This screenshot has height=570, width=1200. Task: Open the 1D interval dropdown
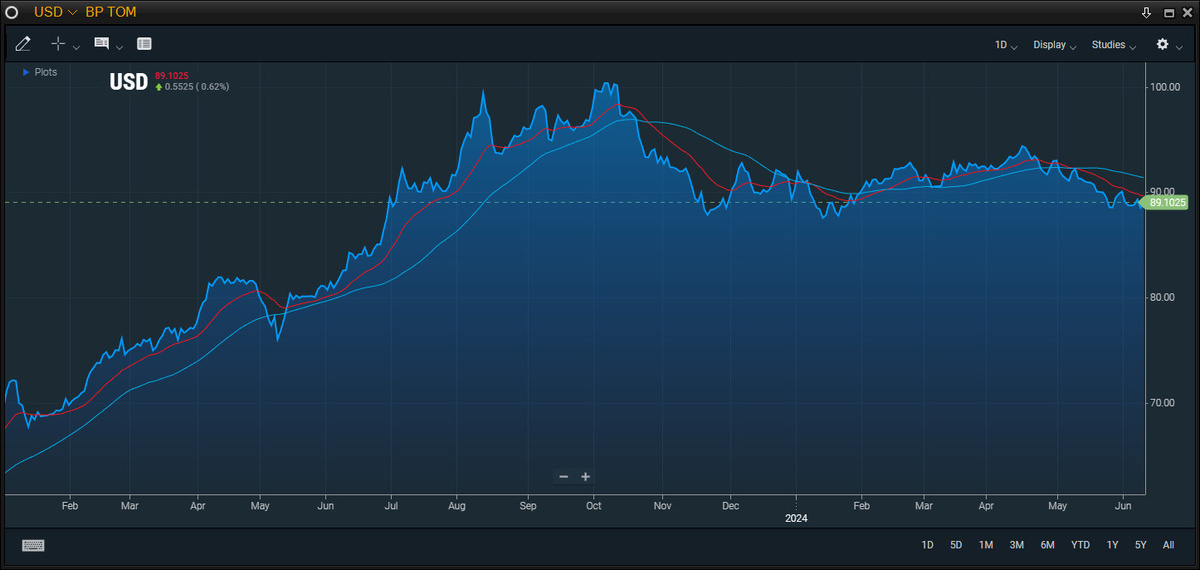pos(1006,45)
